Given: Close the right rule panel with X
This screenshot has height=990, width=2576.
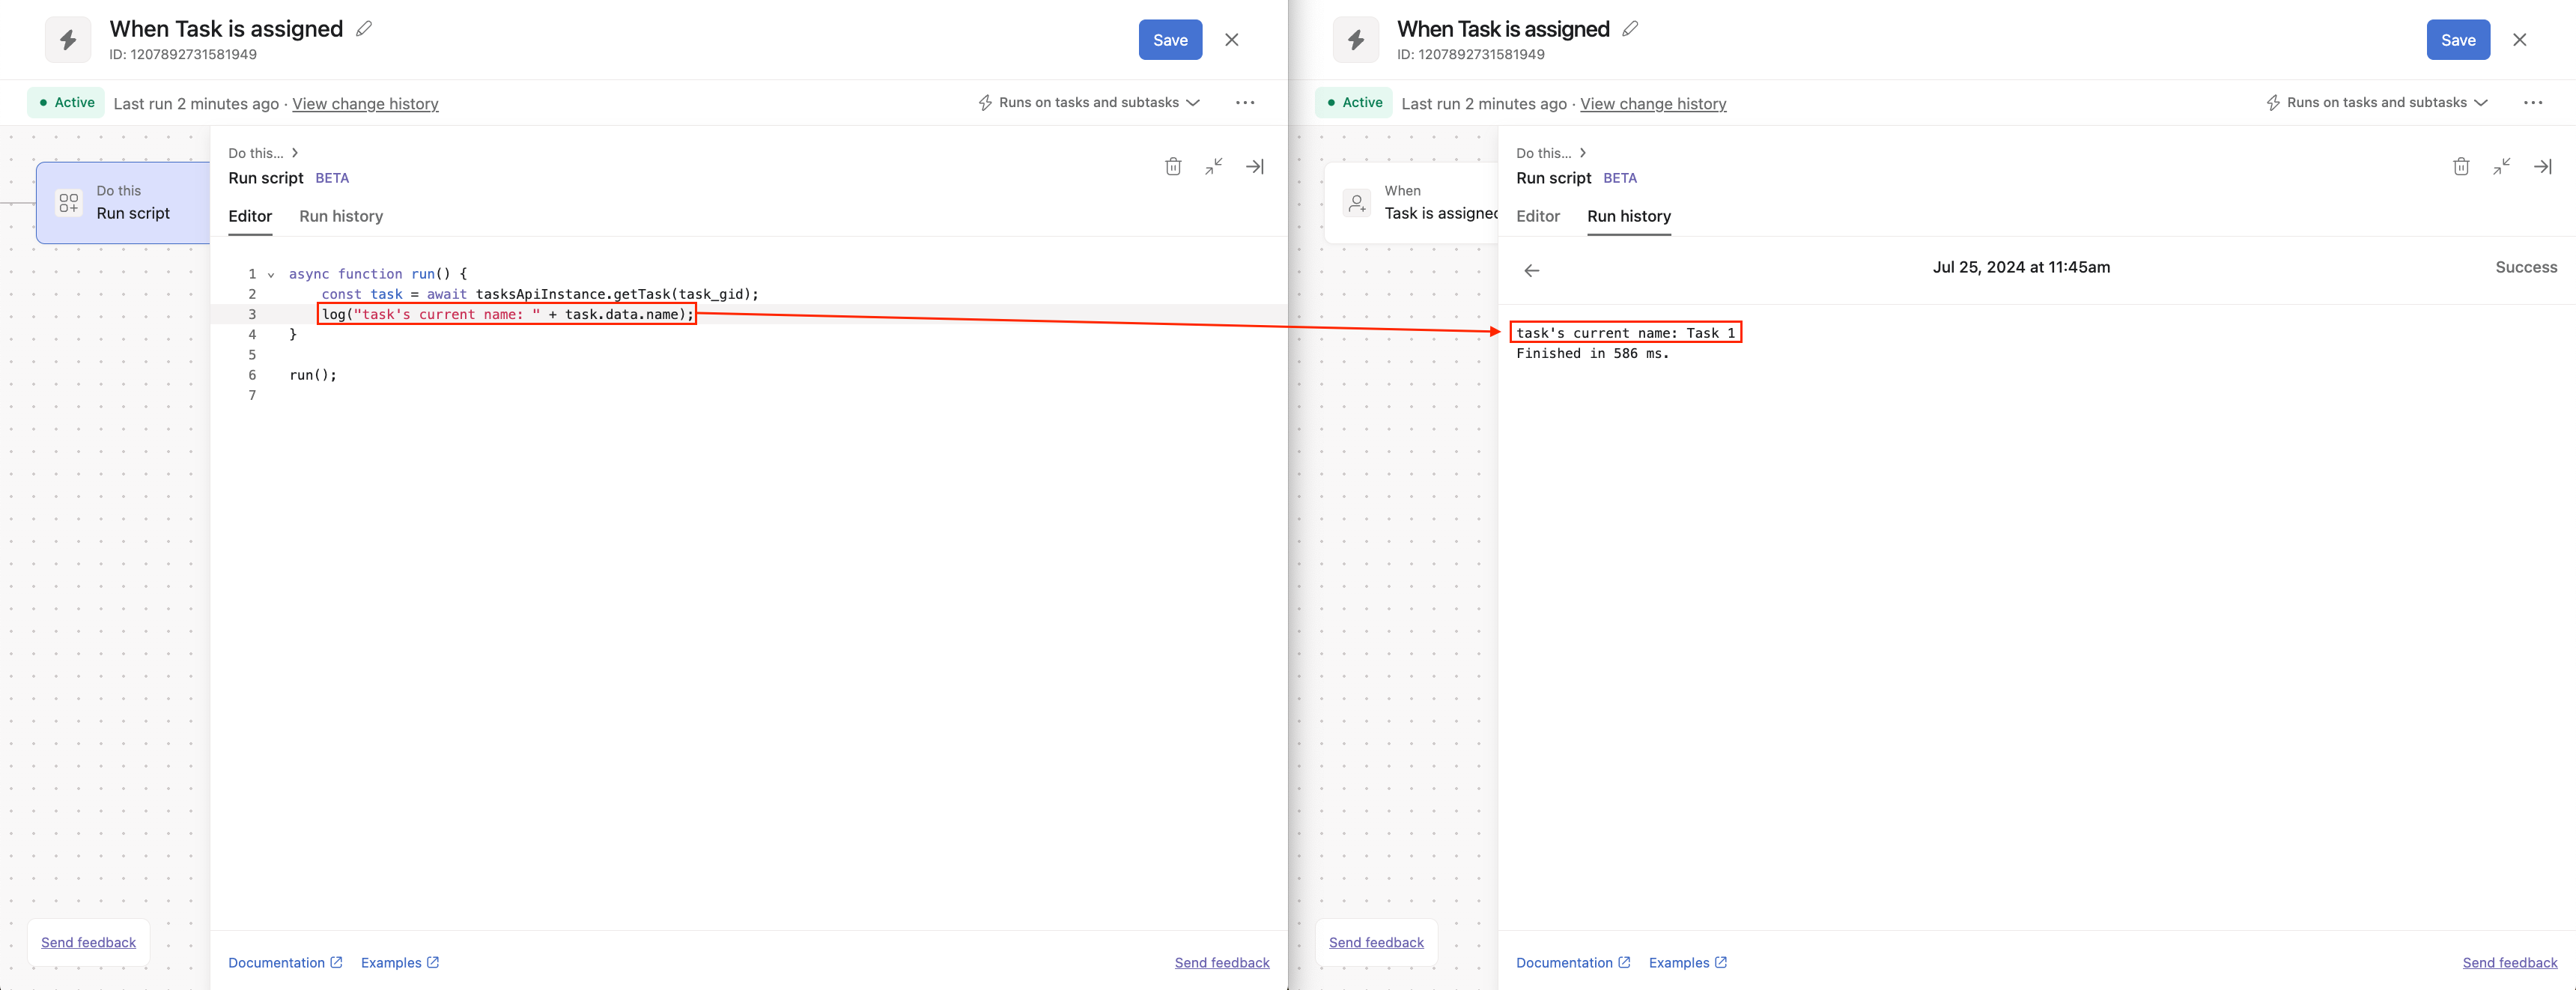Looking at the screenshot, I should 2520,40.
